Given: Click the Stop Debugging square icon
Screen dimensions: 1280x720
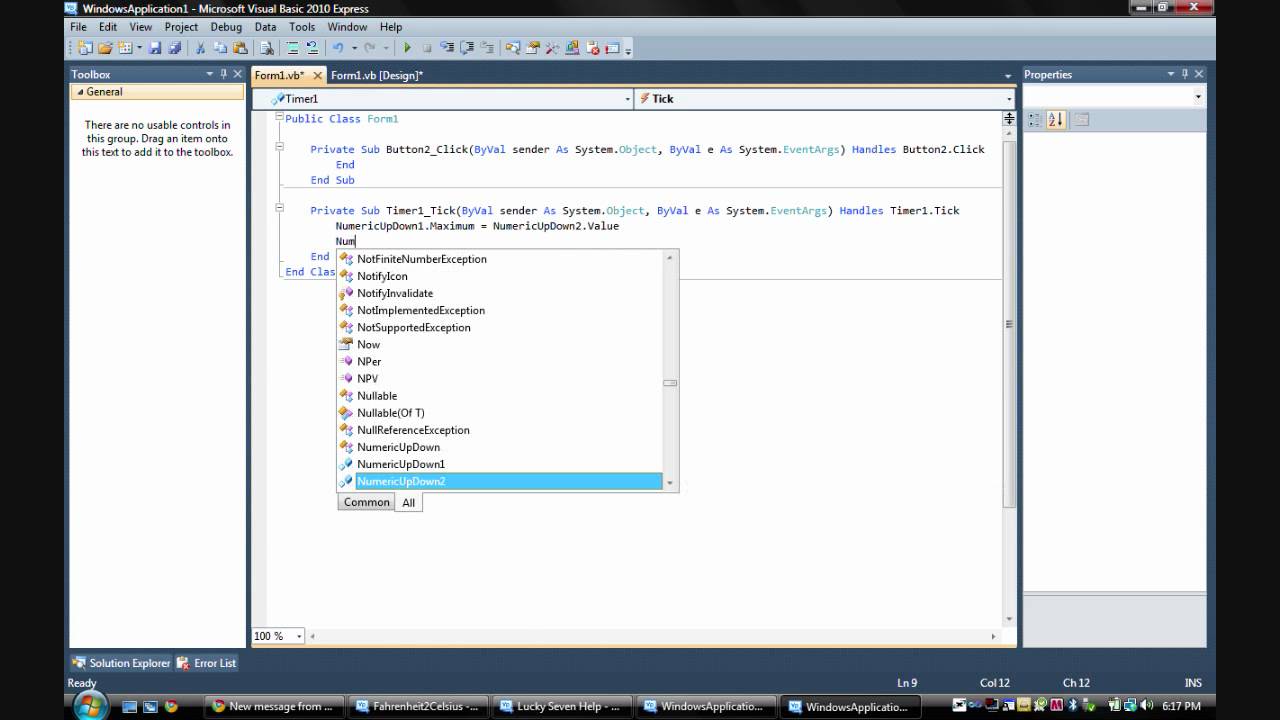Looking at the screenshot, I should [427, 48].
